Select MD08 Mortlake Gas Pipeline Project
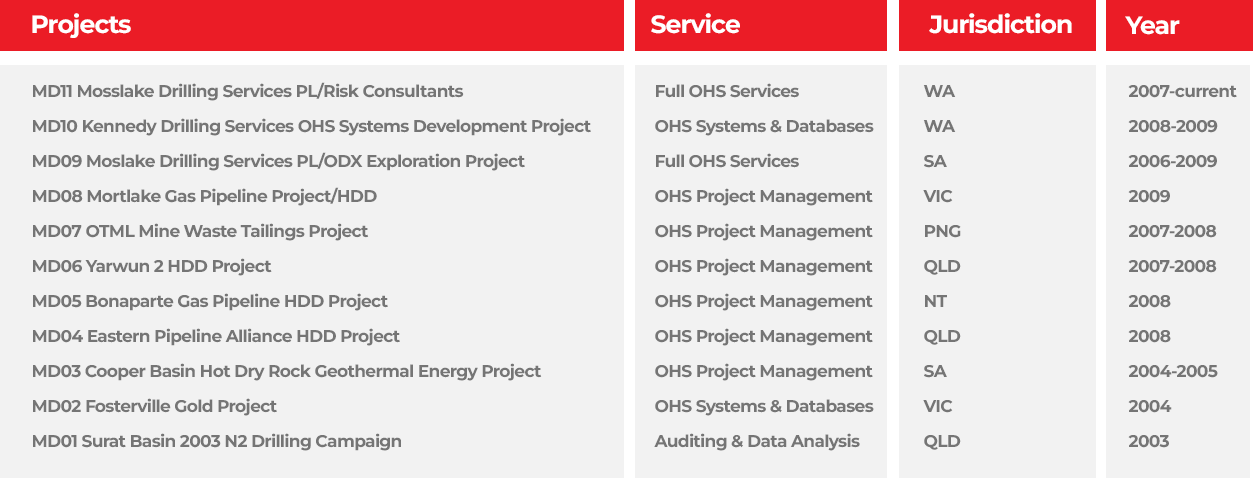The width and height of the screenshot is (1253, 478). 204,196
